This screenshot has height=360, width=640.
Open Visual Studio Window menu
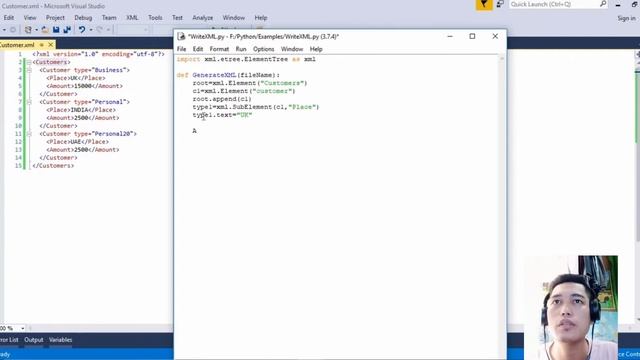pyautogui.click(x=233, y=18)
